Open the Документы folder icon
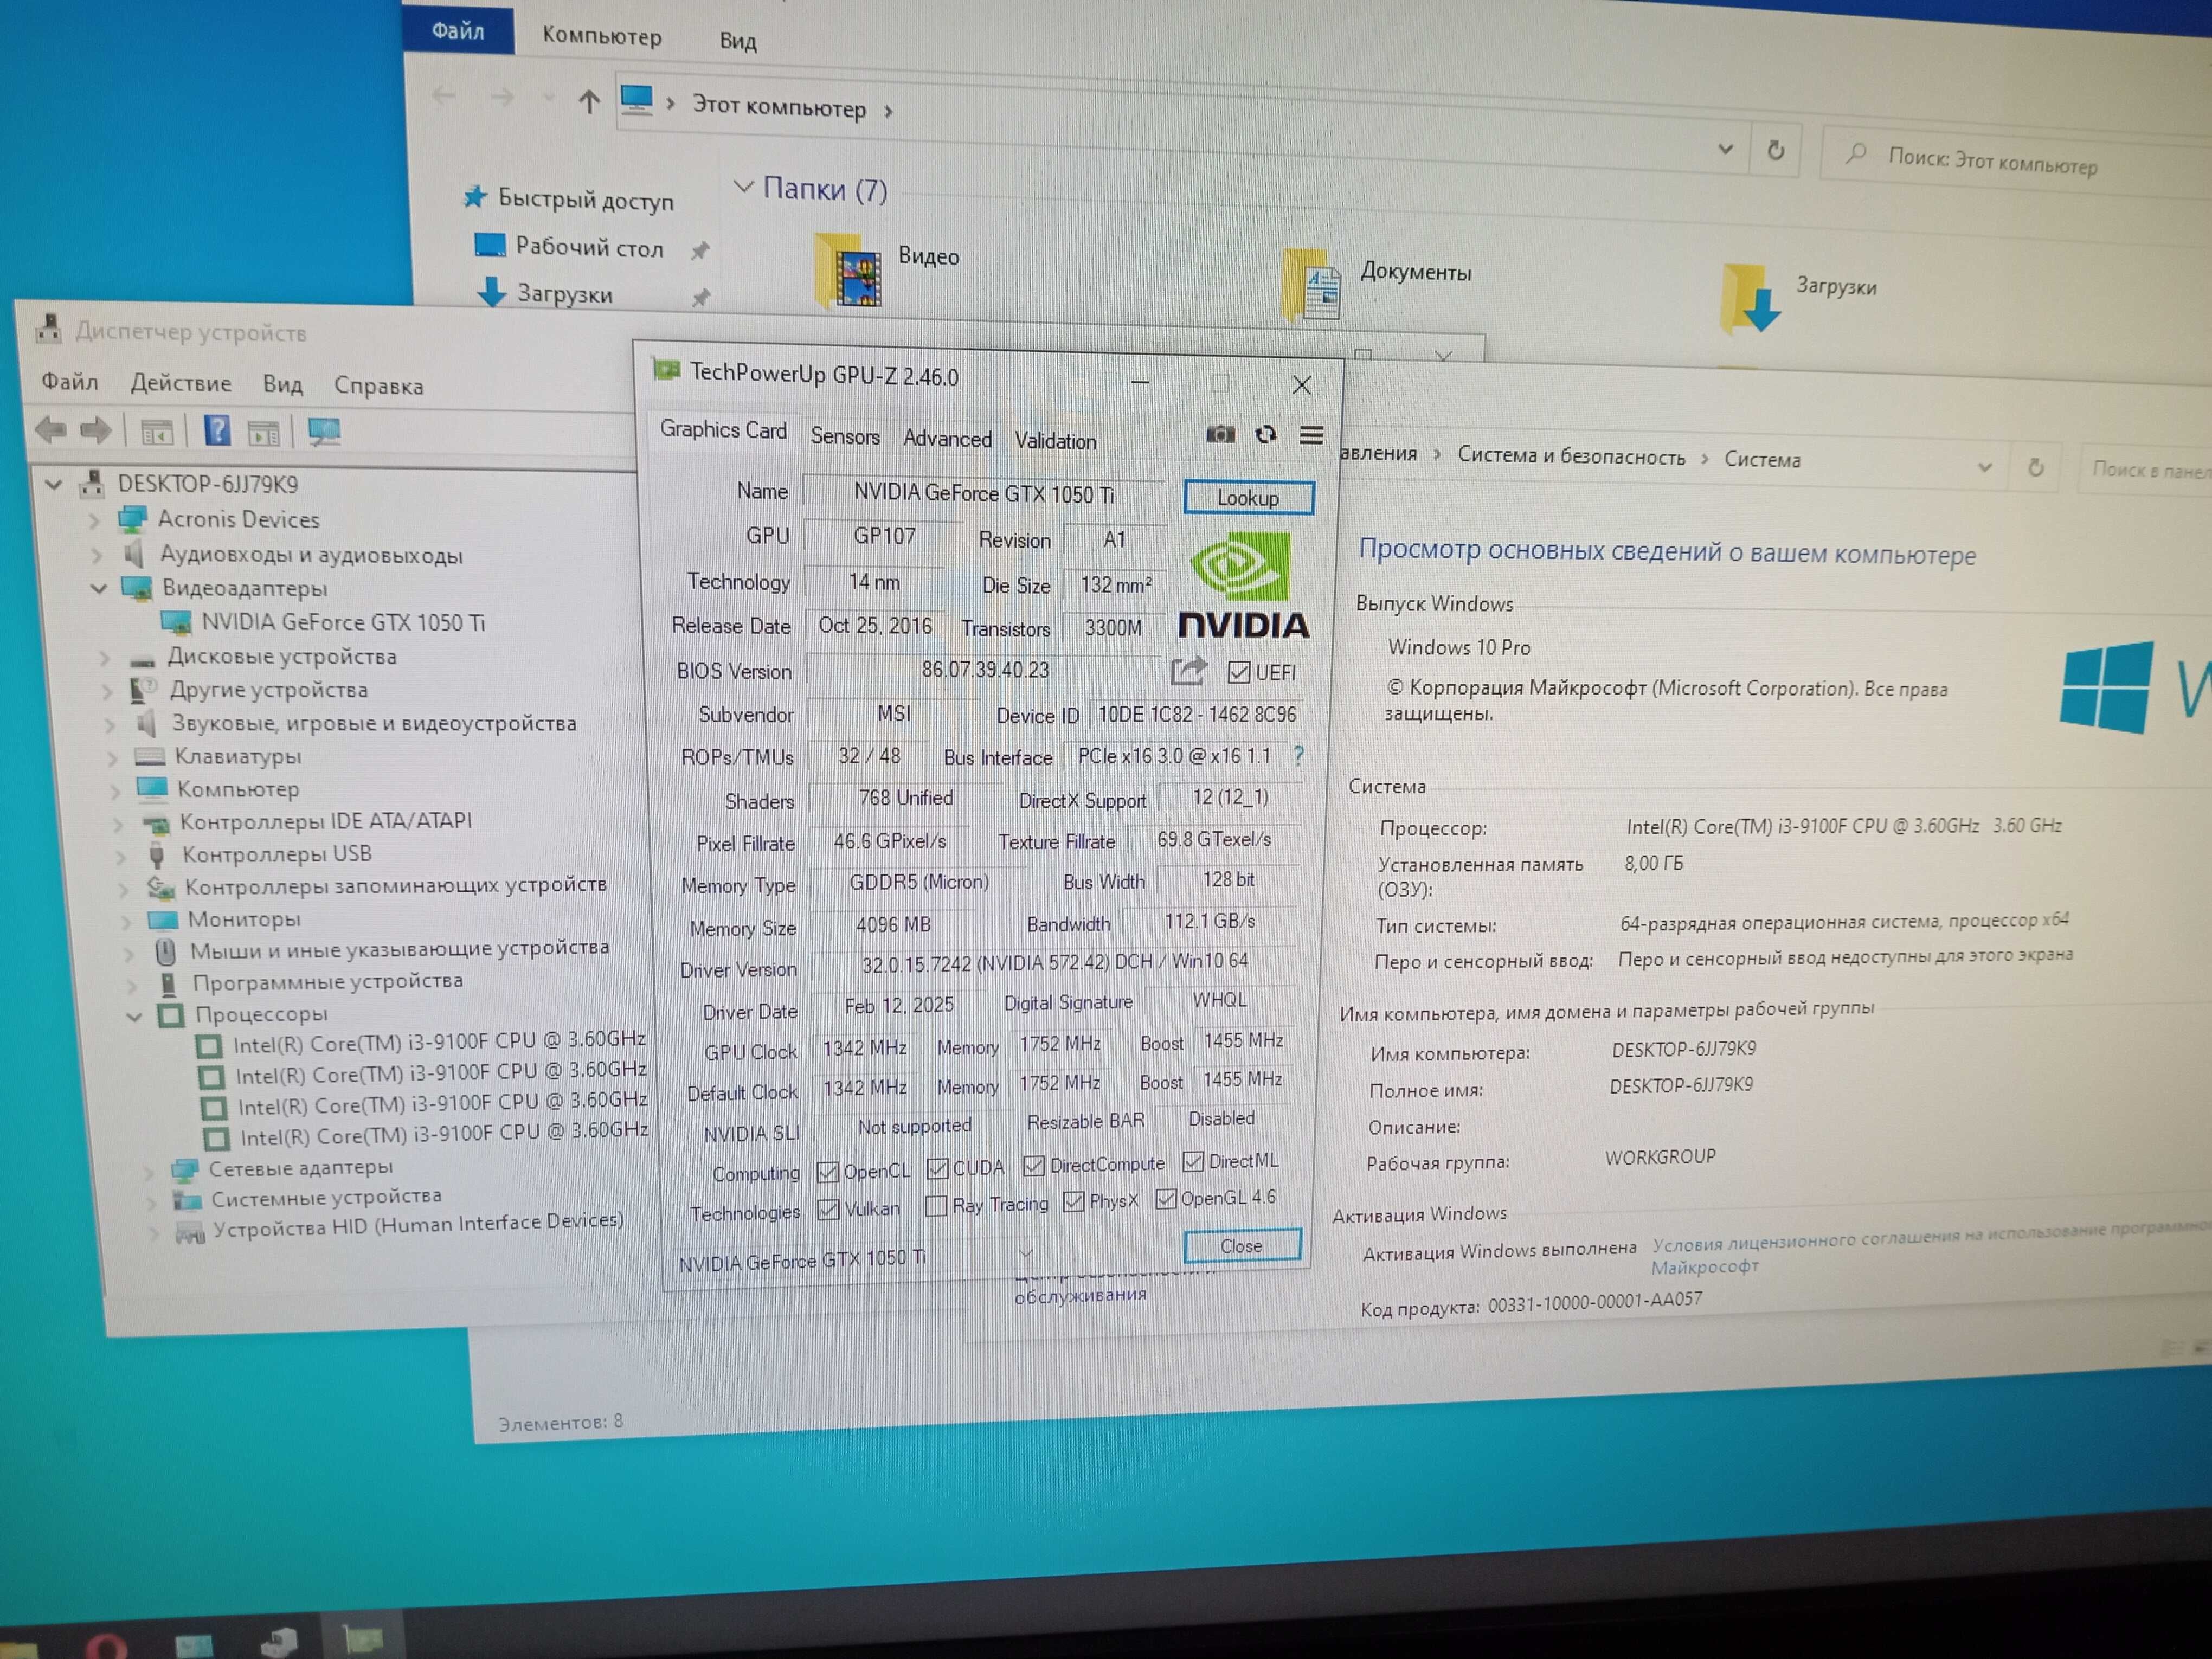The height and width of the screenshot is (1659, 2212). click(1311, 285)
